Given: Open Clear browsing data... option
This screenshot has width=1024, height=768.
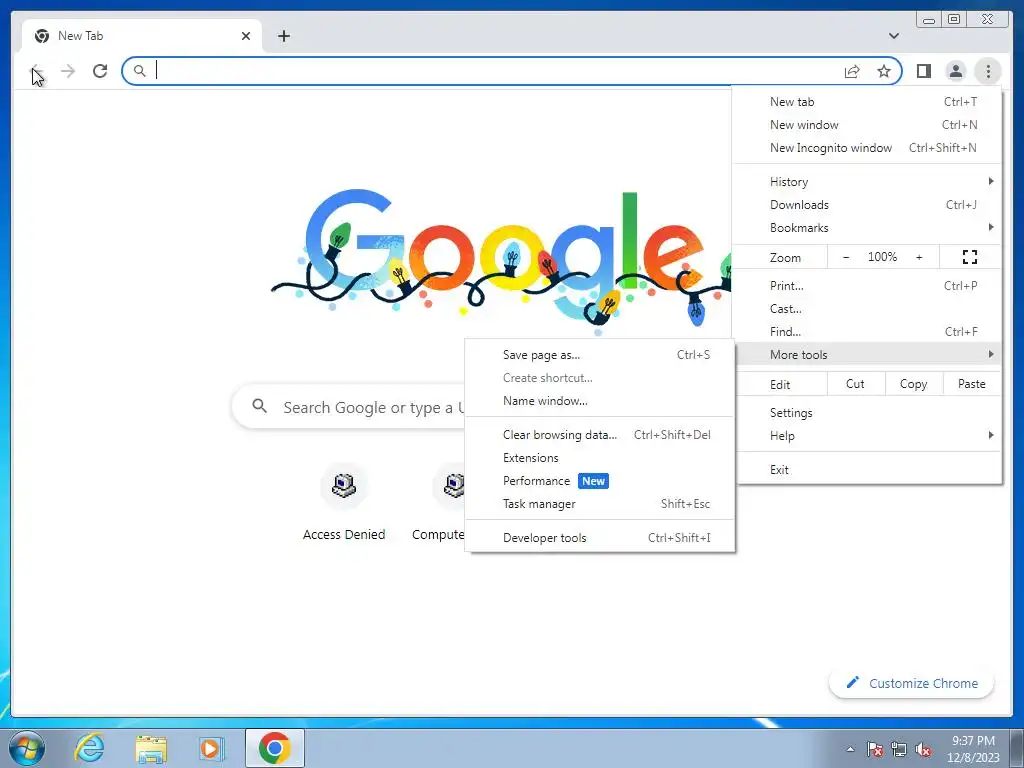Looking at the screenshot, I should pyautogui.click(x=600, y=435).
